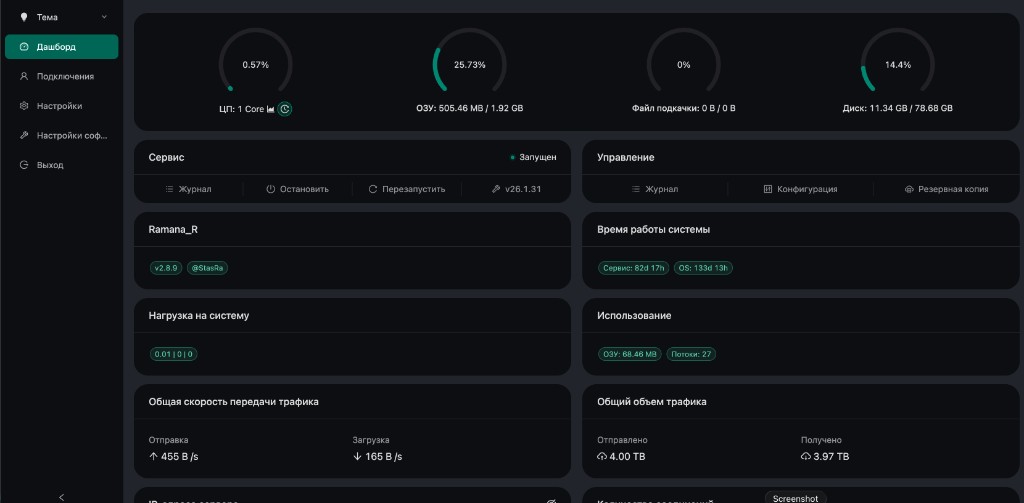Open the CPU history chart icon

click(270, 109)
